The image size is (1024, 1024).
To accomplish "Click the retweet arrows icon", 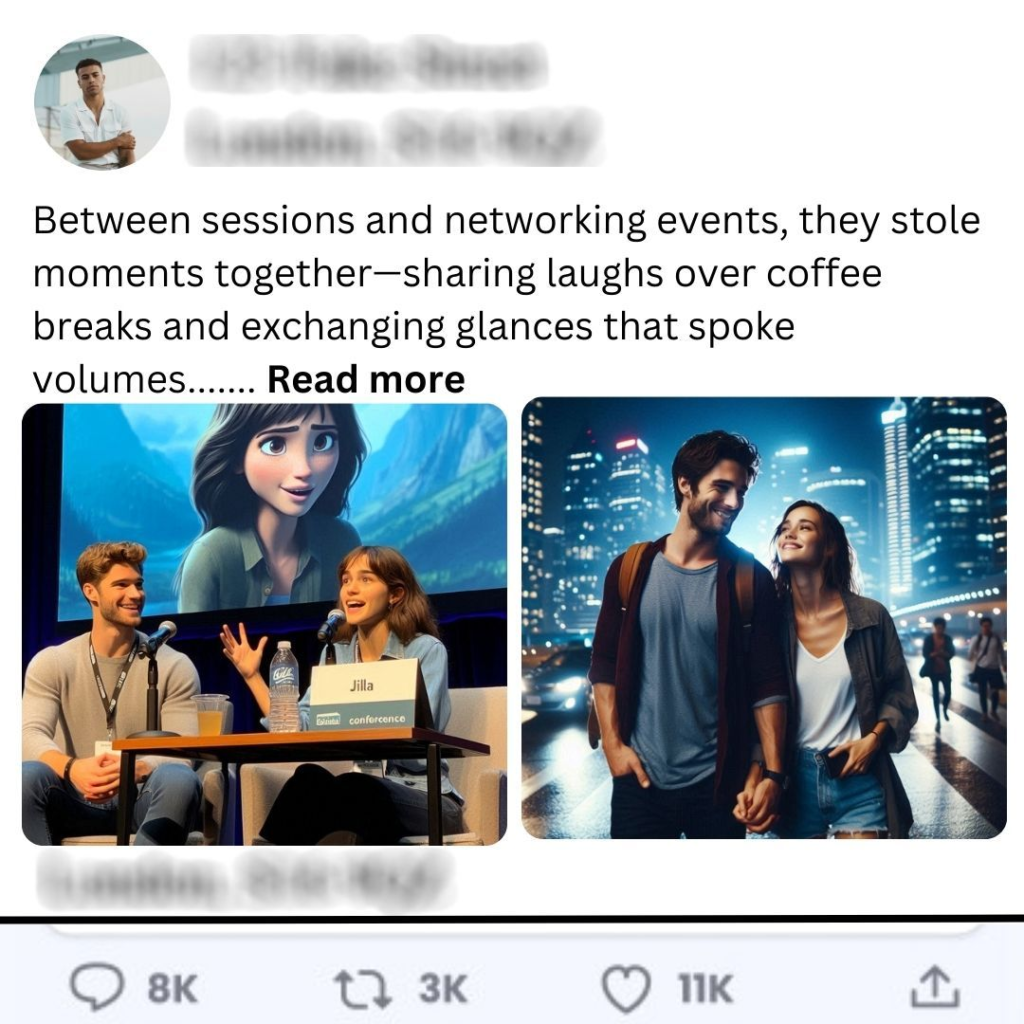I will [x=362, y=989].
